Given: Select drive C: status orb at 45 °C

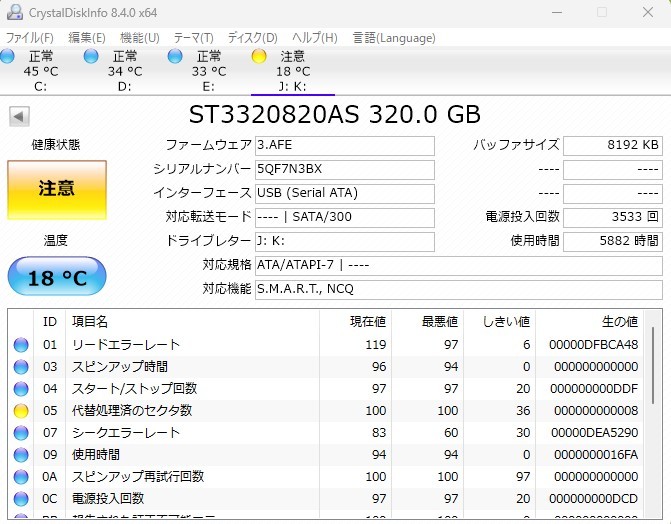Looking at the screenshot, I should pos(8,56).
